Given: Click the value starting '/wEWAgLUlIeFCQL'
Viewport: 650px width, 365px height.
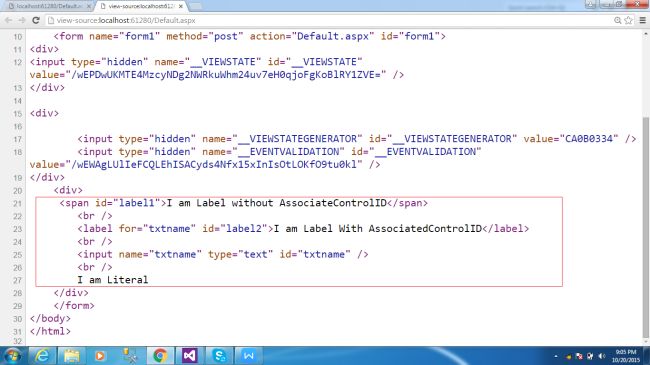Looking at the screenshot, I should pyautogui.click(x=214, y=165).
